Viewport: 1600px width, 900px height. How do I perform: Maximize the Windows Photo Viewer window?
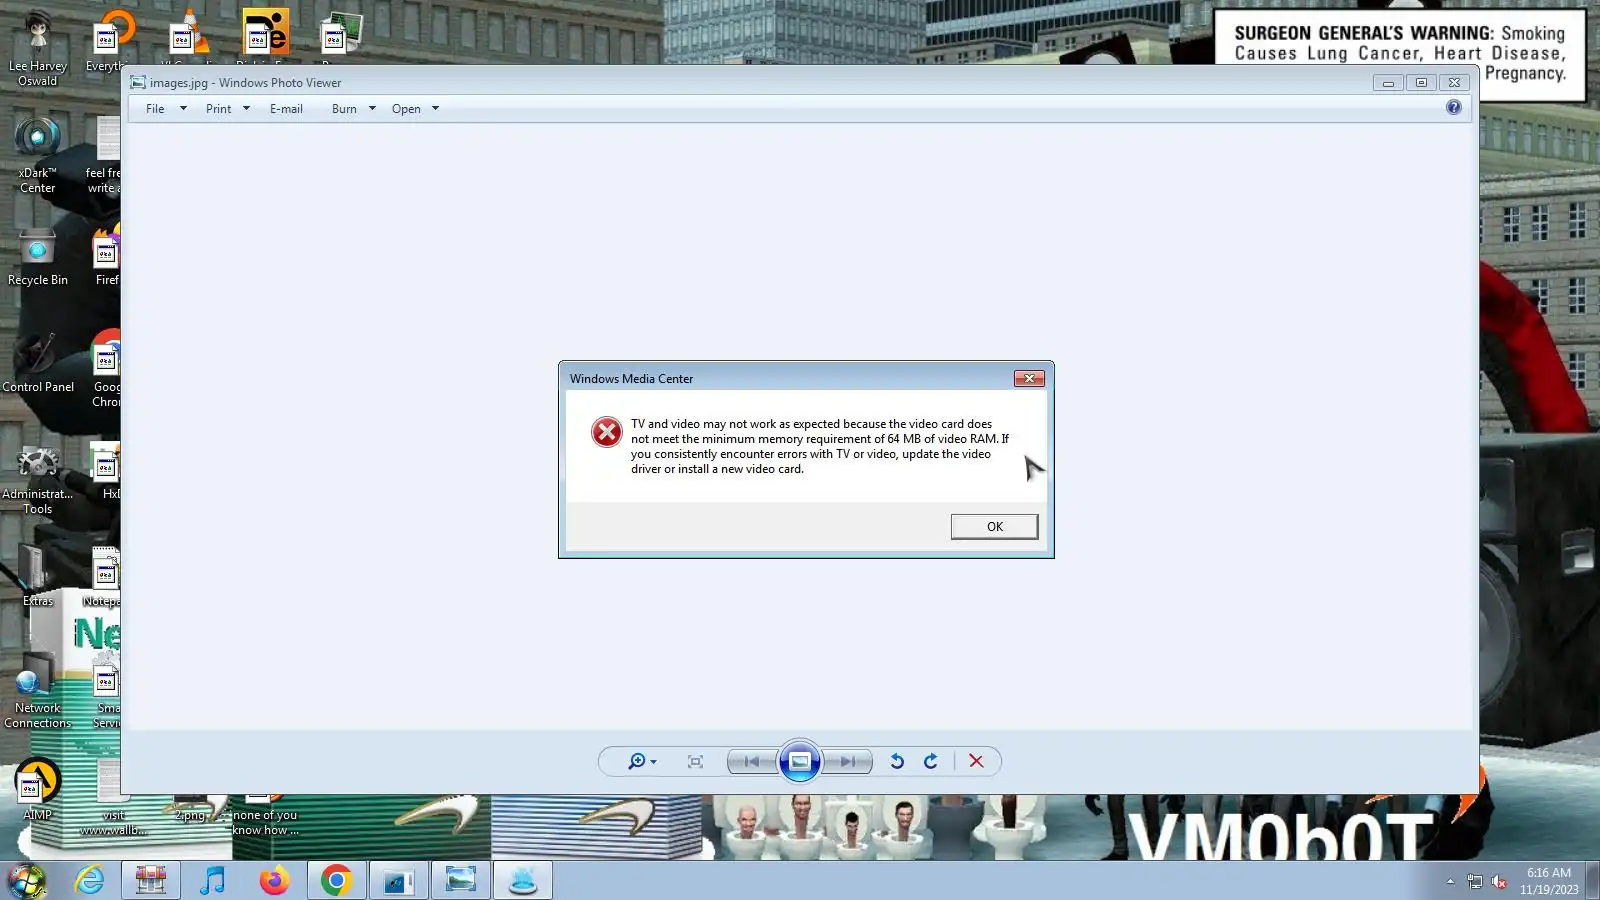1421,83
